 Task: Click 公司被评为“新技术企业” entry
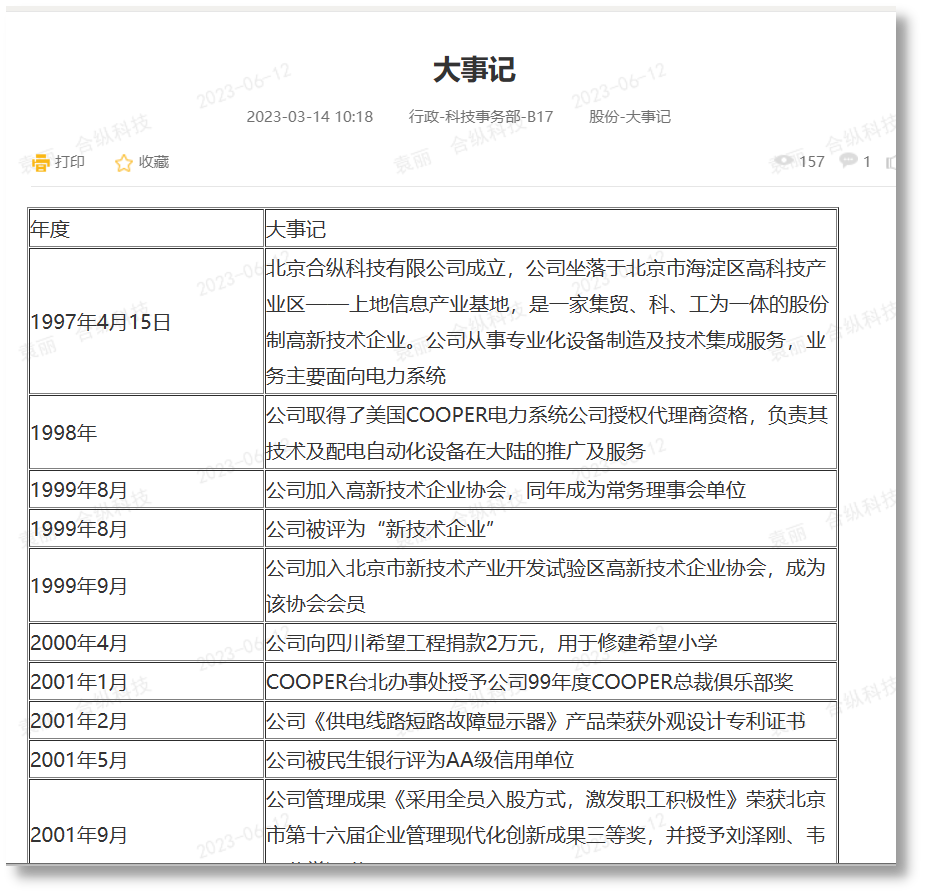point(550,529)
